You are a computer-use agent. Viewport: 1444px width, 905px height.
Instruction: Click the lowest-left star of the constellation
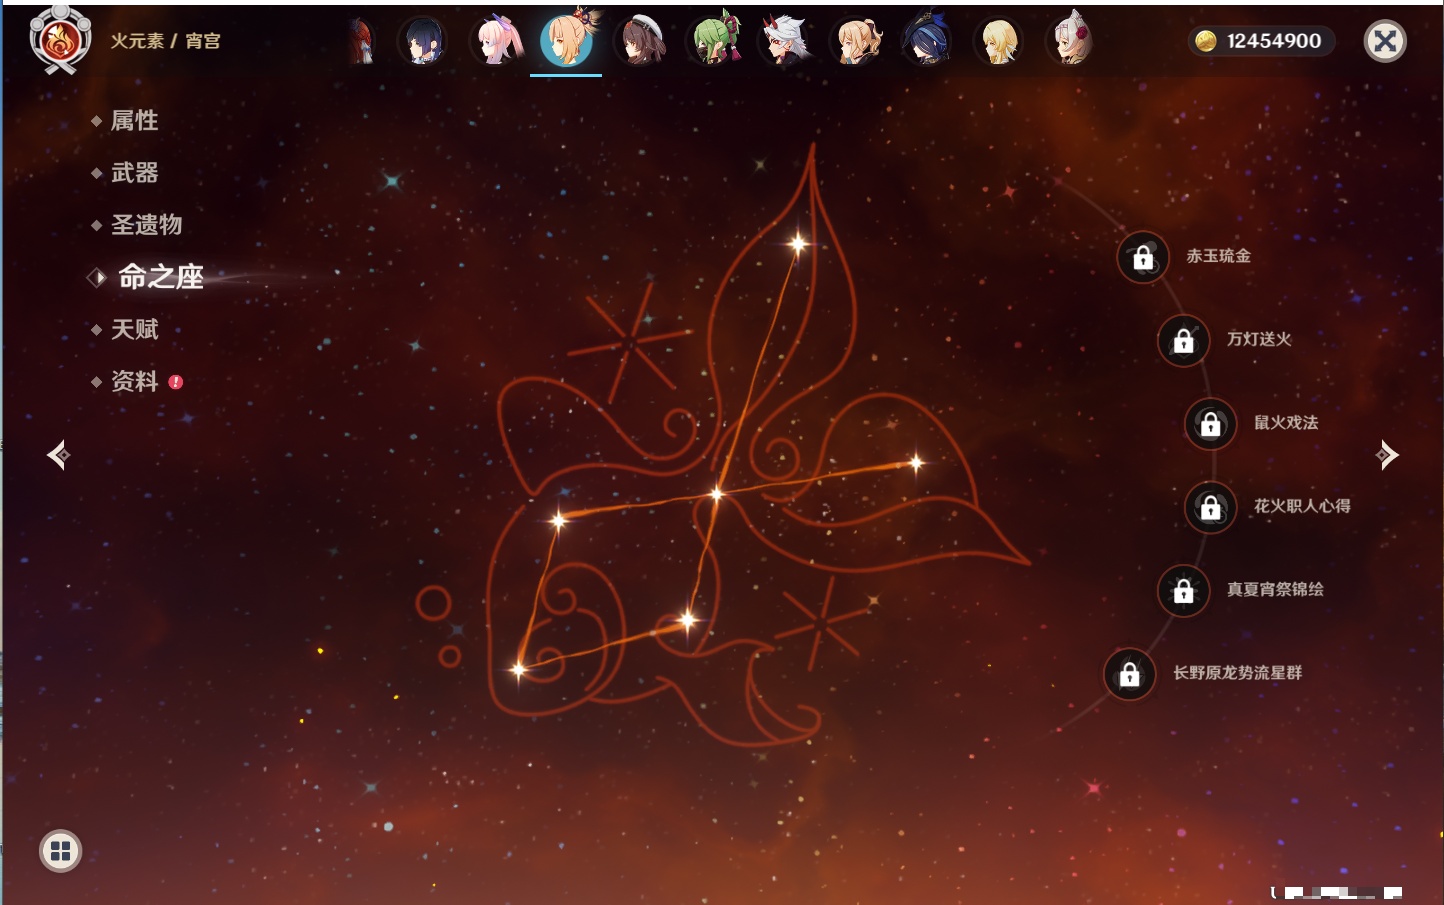point(518,669)
